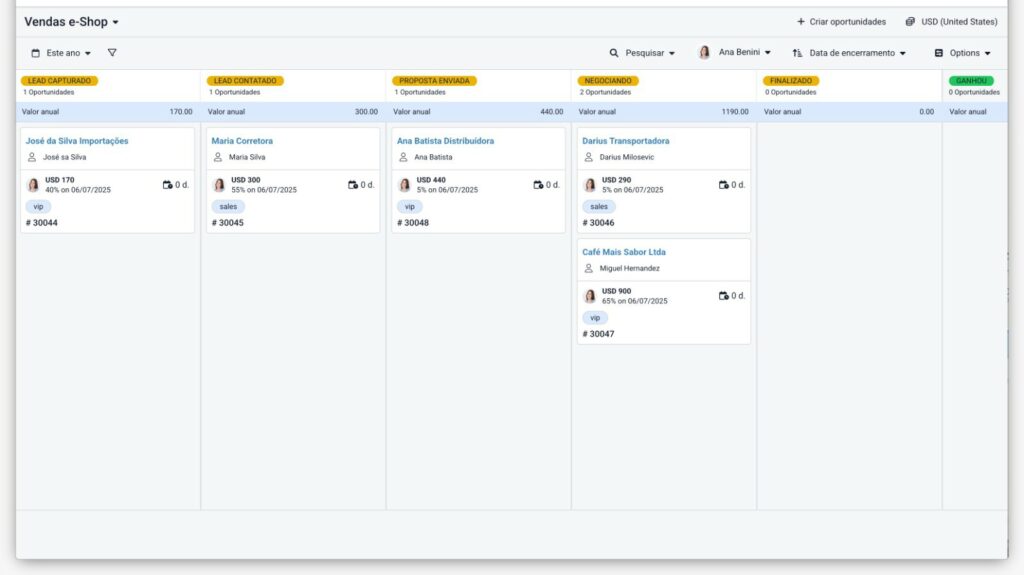Select the FINALIZADO stage label
Screen dimensions: 1024x575
coord(791,80)
